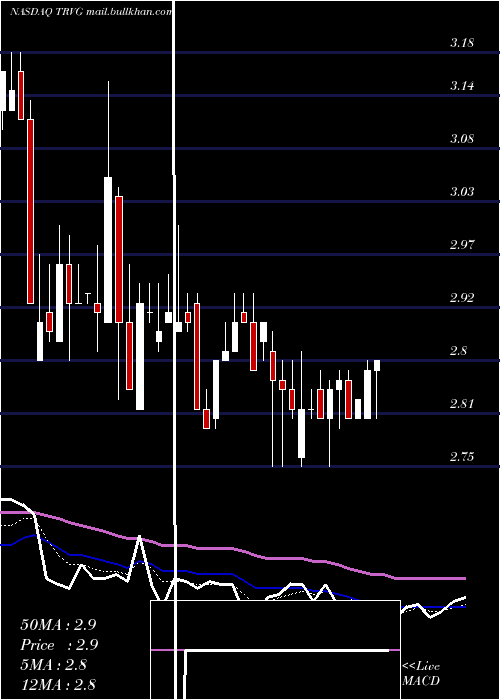Click the 3.14 price axis label
This screenshot has width=500, height=700.
(462, 86)
